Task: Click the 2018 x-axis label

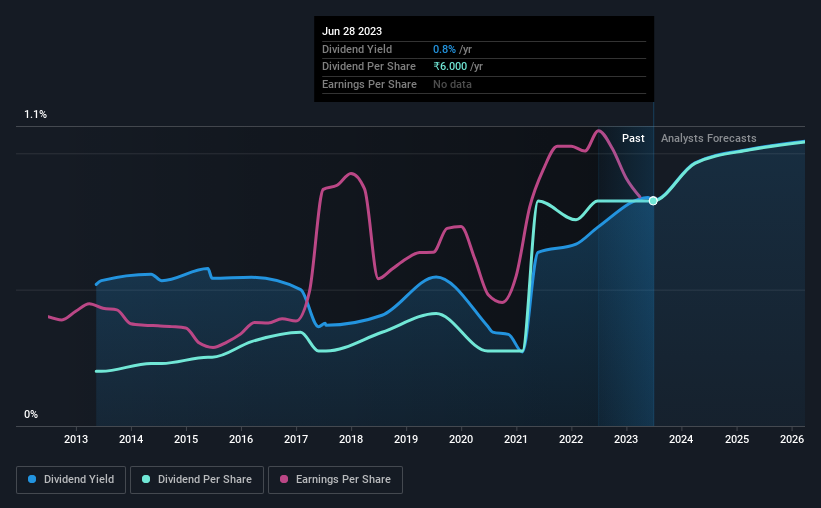Action: coord(351,439)
